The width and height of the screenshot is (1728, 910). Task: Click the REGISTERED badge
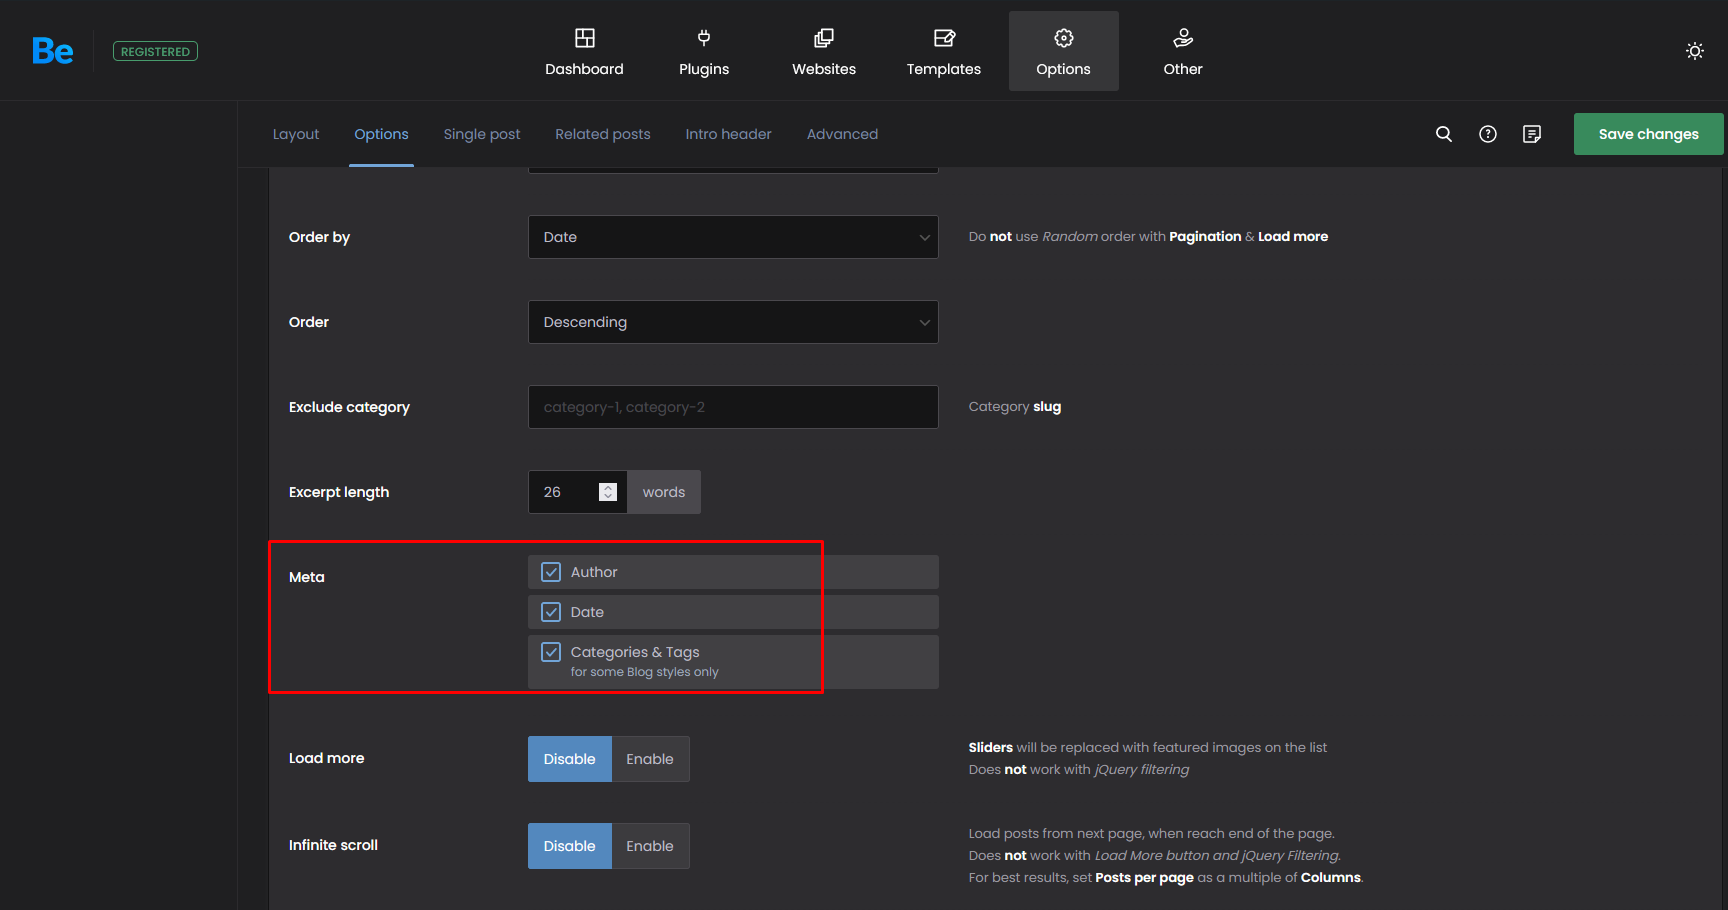click(x=155, y=51)
